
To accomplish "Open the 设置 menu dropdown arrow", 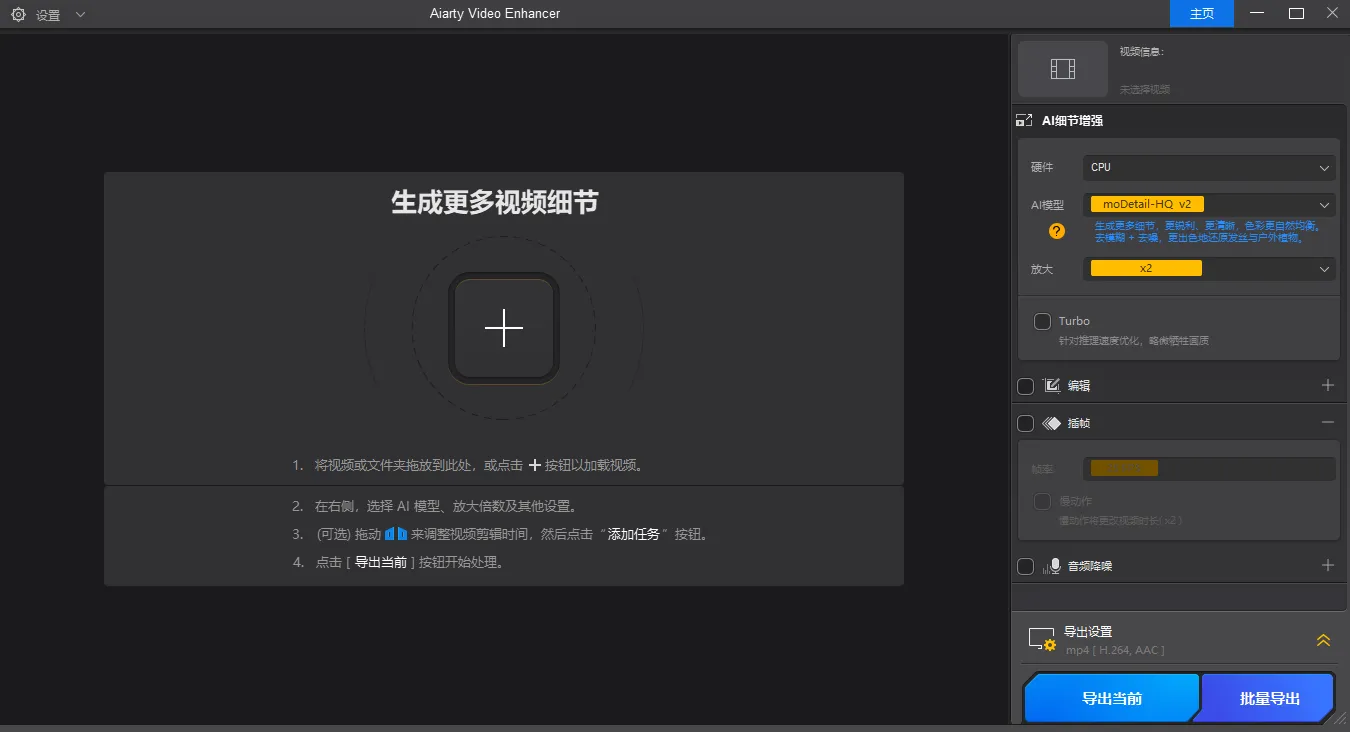I will 80,14.
